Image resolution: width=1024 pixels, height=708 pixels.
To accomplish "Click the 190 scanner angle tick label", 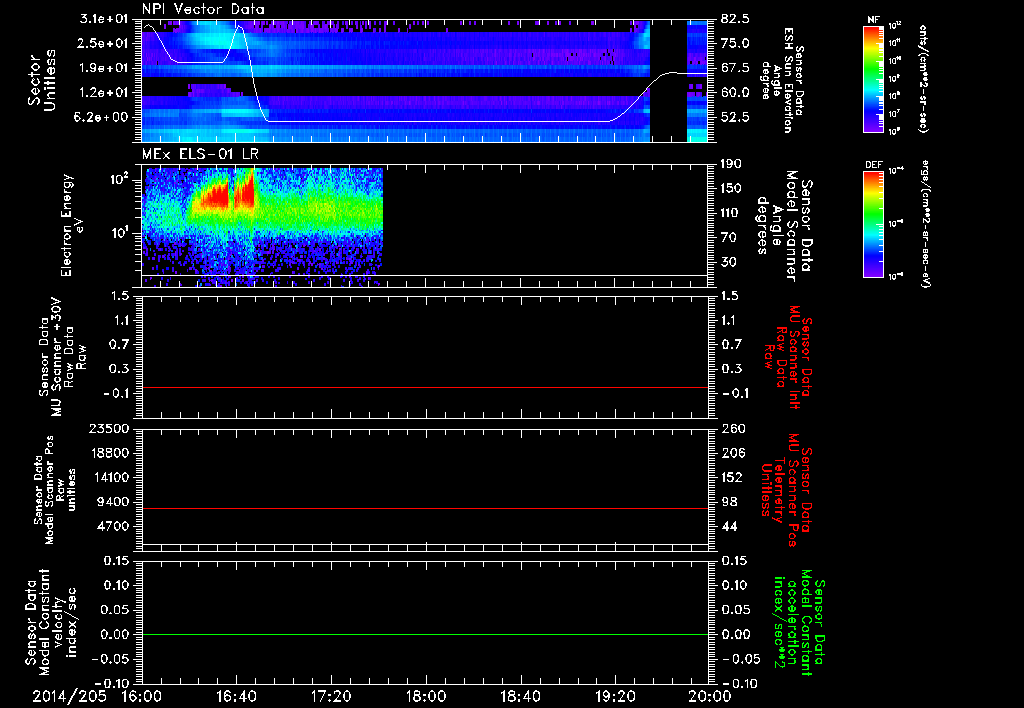I will point(731,164).
